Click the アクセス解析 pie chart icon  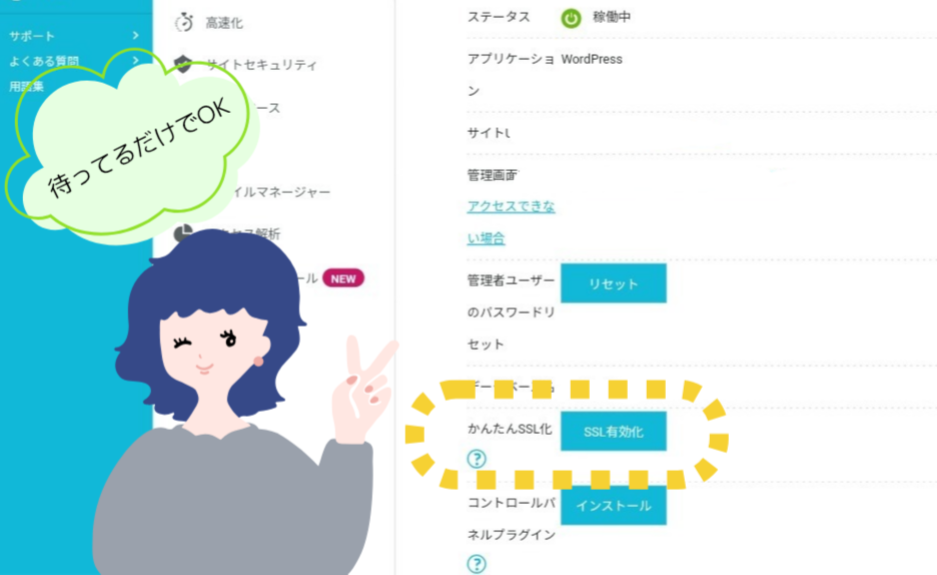click(x=183, y=233)
